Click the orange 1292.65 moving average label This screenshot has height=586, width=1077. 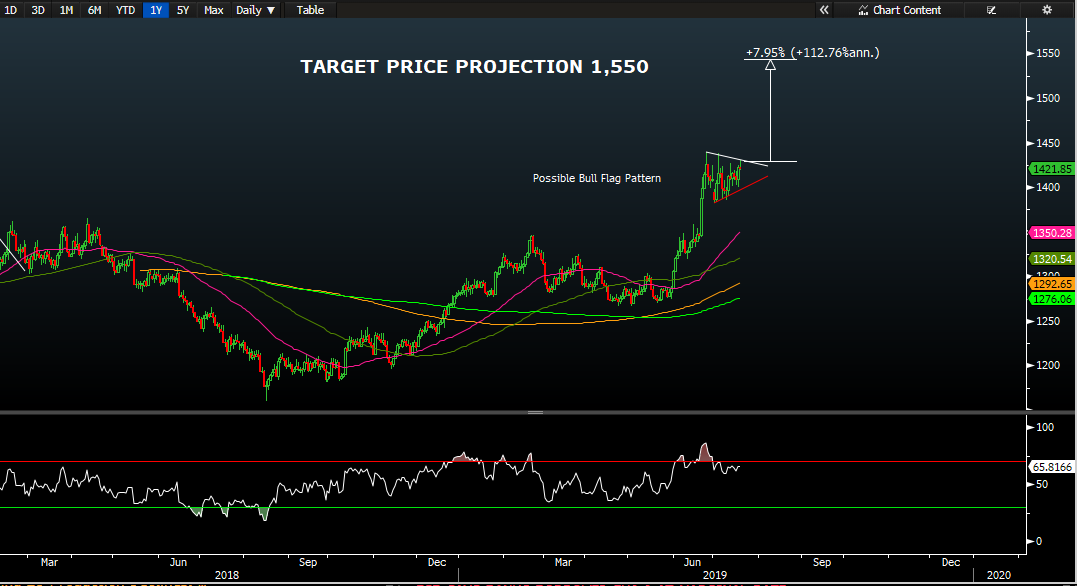1052,284
